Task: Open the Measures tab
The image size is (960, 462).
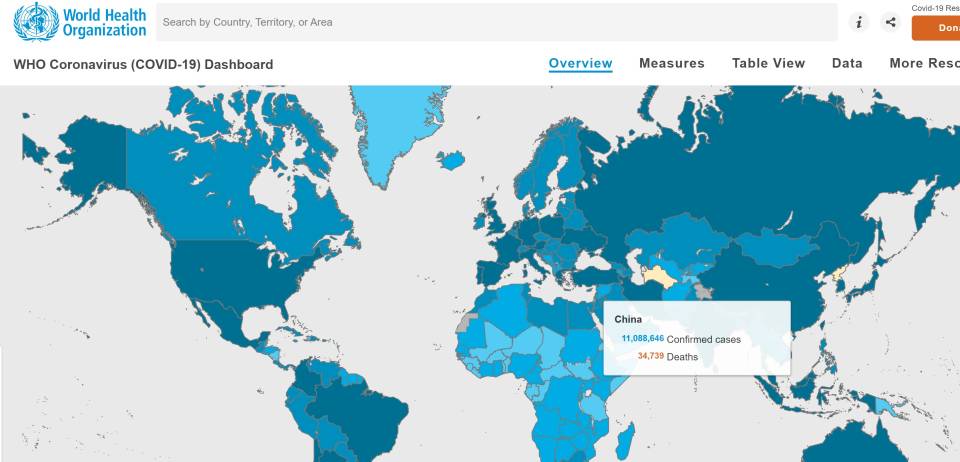Action: click(672, 63)
